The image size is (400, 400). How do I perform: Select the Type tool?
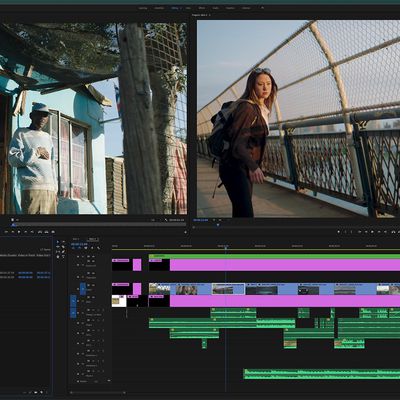[x=63, y=257]
